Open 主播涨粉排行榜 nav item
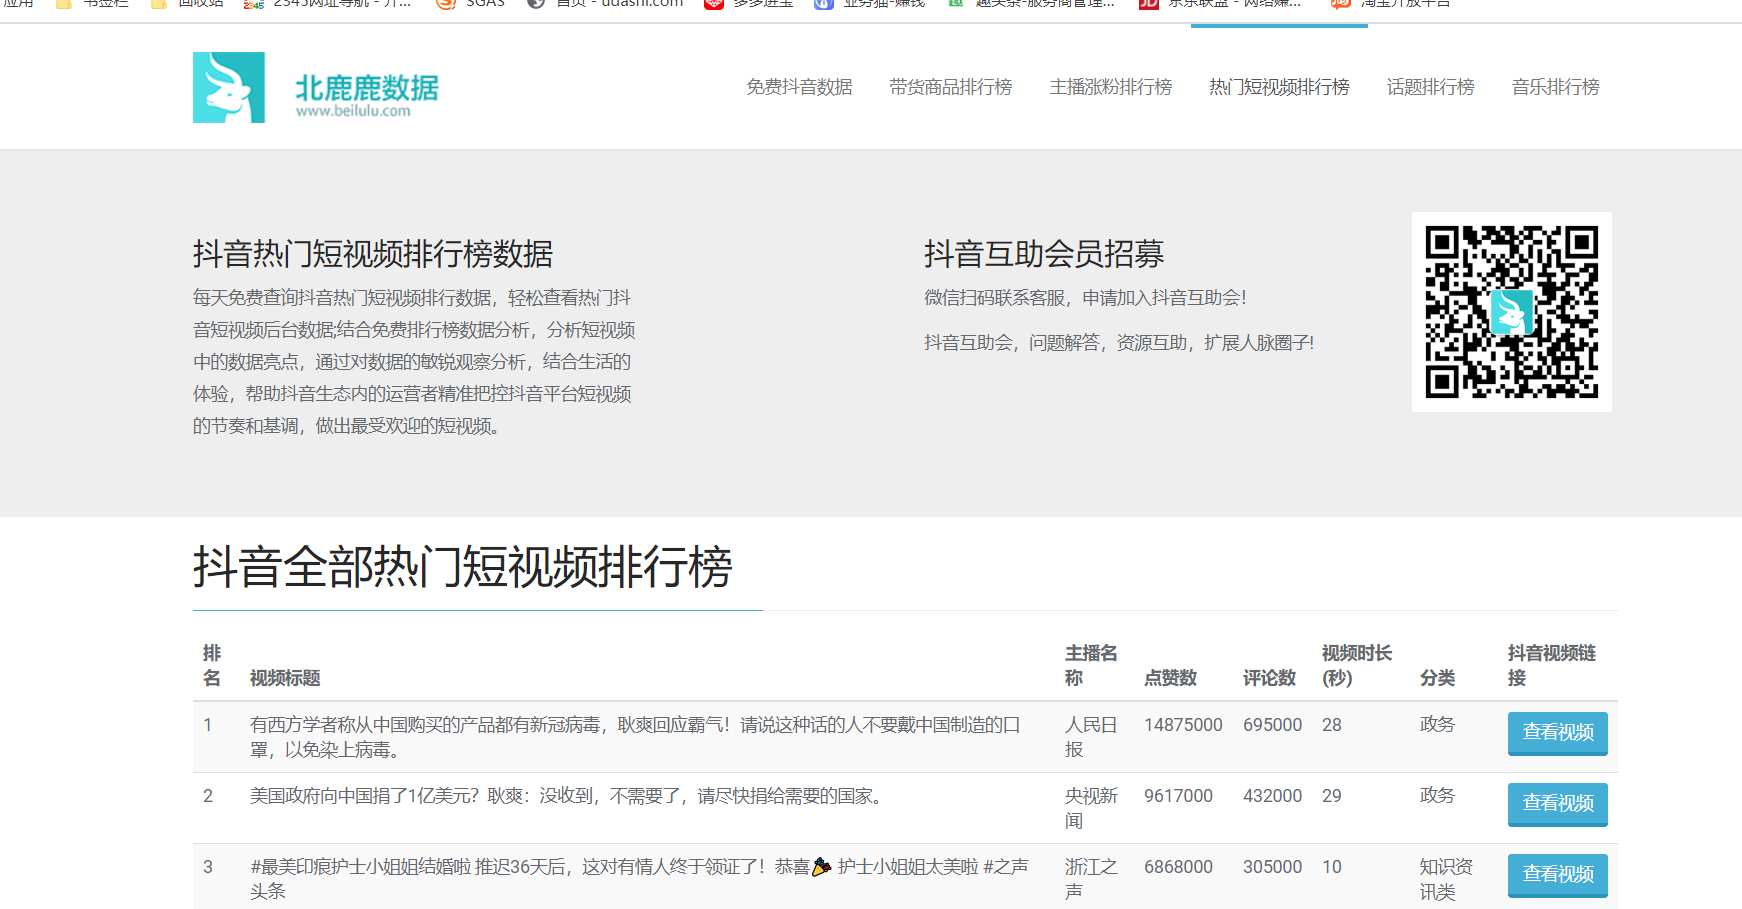Screen dimensions: 1742x909 click(1110, 87)
